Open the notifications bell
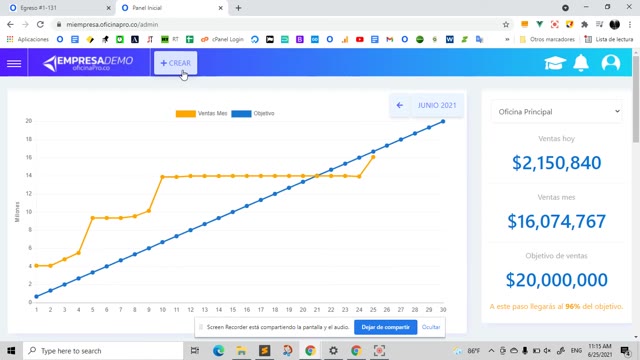This screenshot has height=360, width=640. pos(581,63)
